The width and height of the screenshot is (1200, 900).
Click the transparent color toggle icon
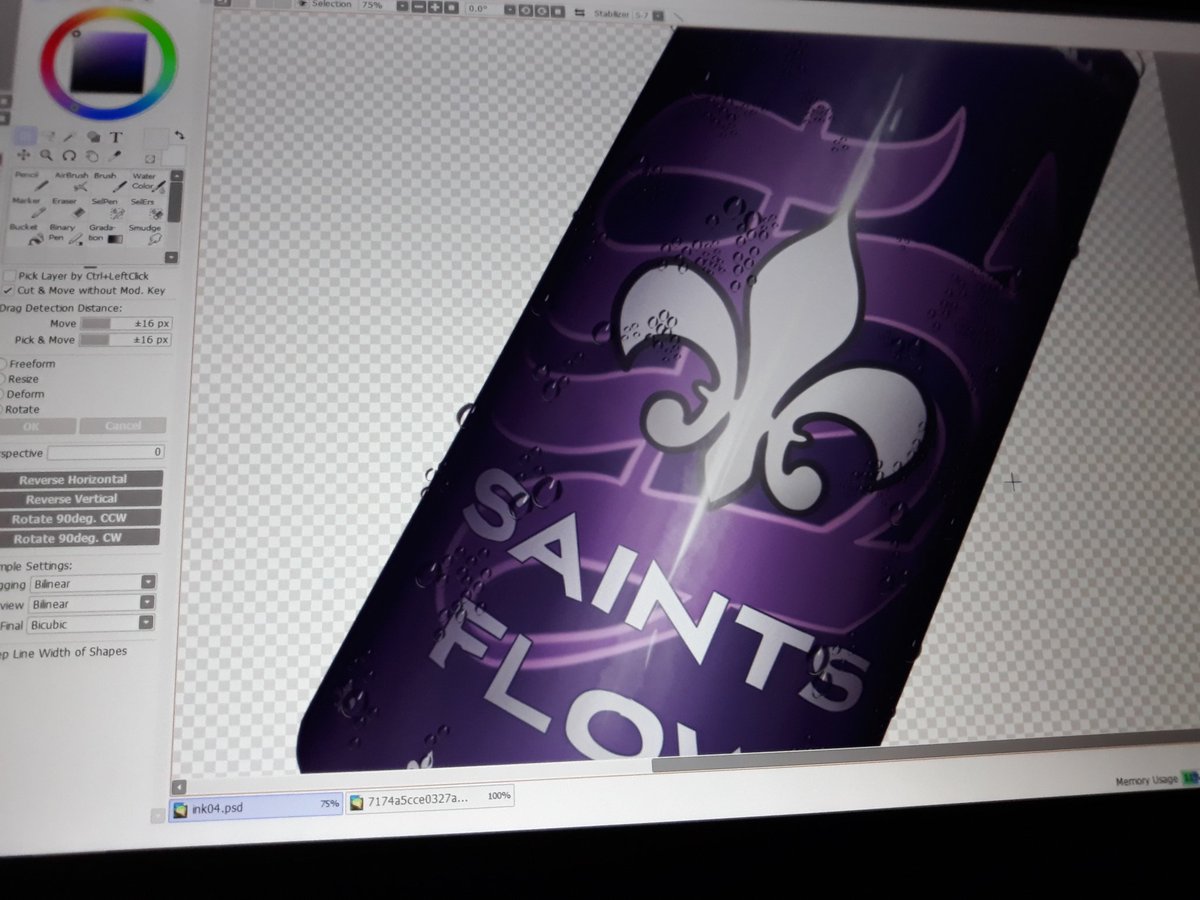pos(150,158)
